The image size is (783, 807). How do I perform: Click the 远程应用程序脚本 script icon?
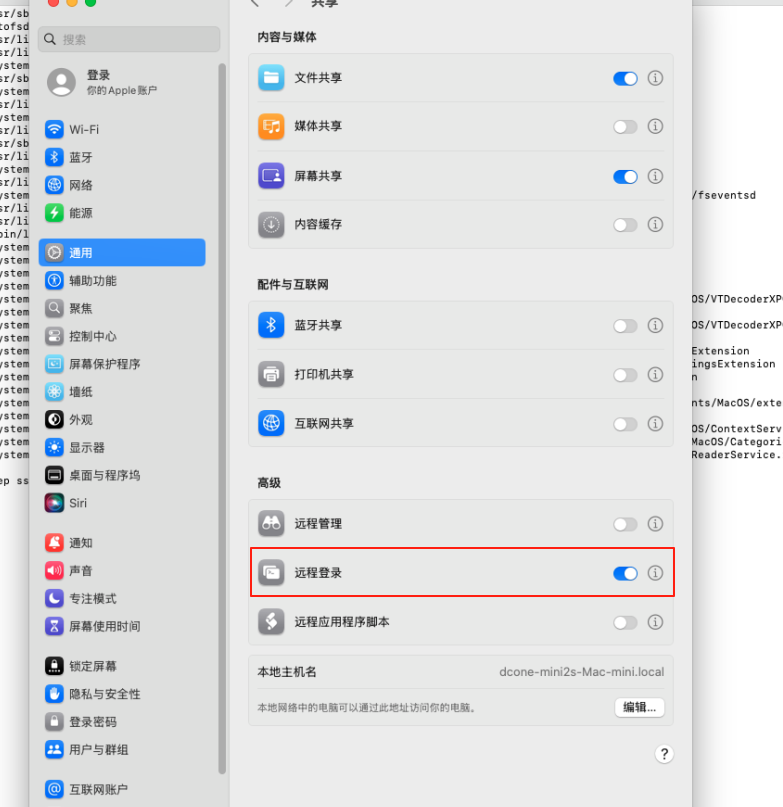(x=271, y=622)
